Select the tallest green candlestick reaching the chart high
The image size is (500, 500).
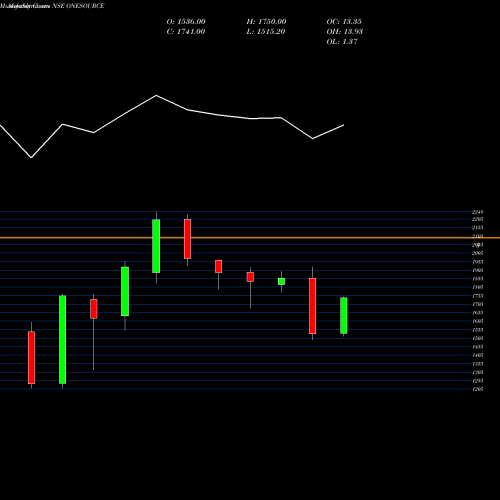click(156, 246)
